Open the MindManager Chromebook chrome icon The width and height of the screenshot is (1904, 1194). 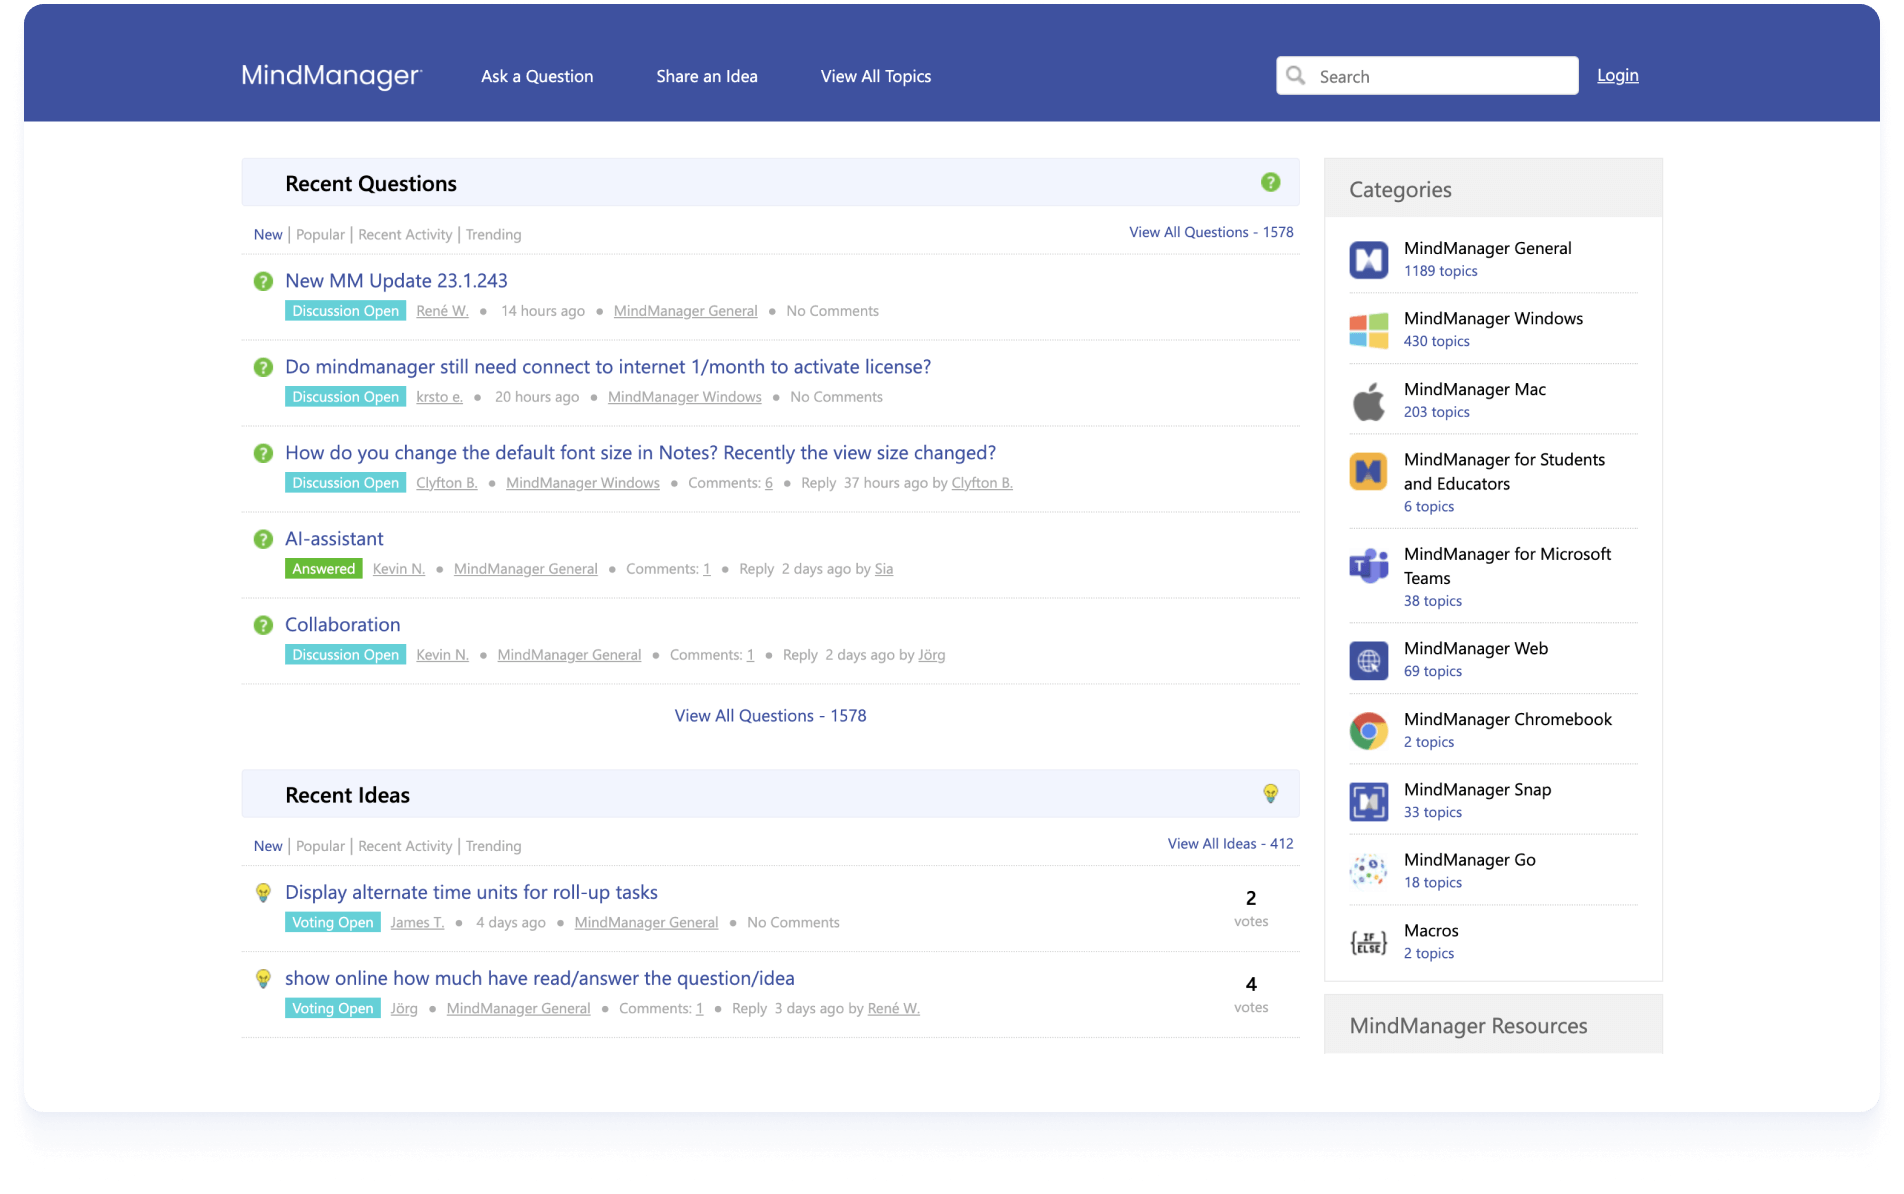tap(1368, 731)
